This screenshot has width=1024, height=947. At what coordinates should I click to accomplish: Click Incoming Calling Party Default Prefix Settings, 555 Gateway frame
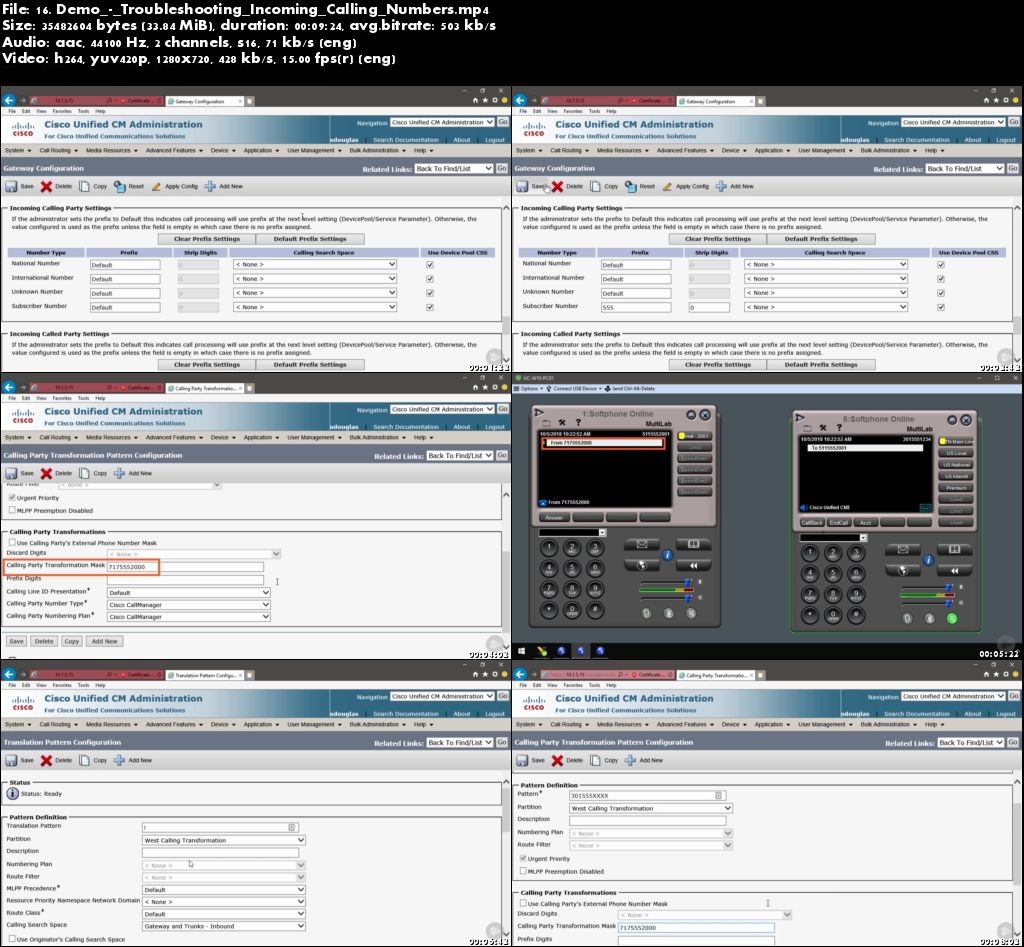coord(821,239)
